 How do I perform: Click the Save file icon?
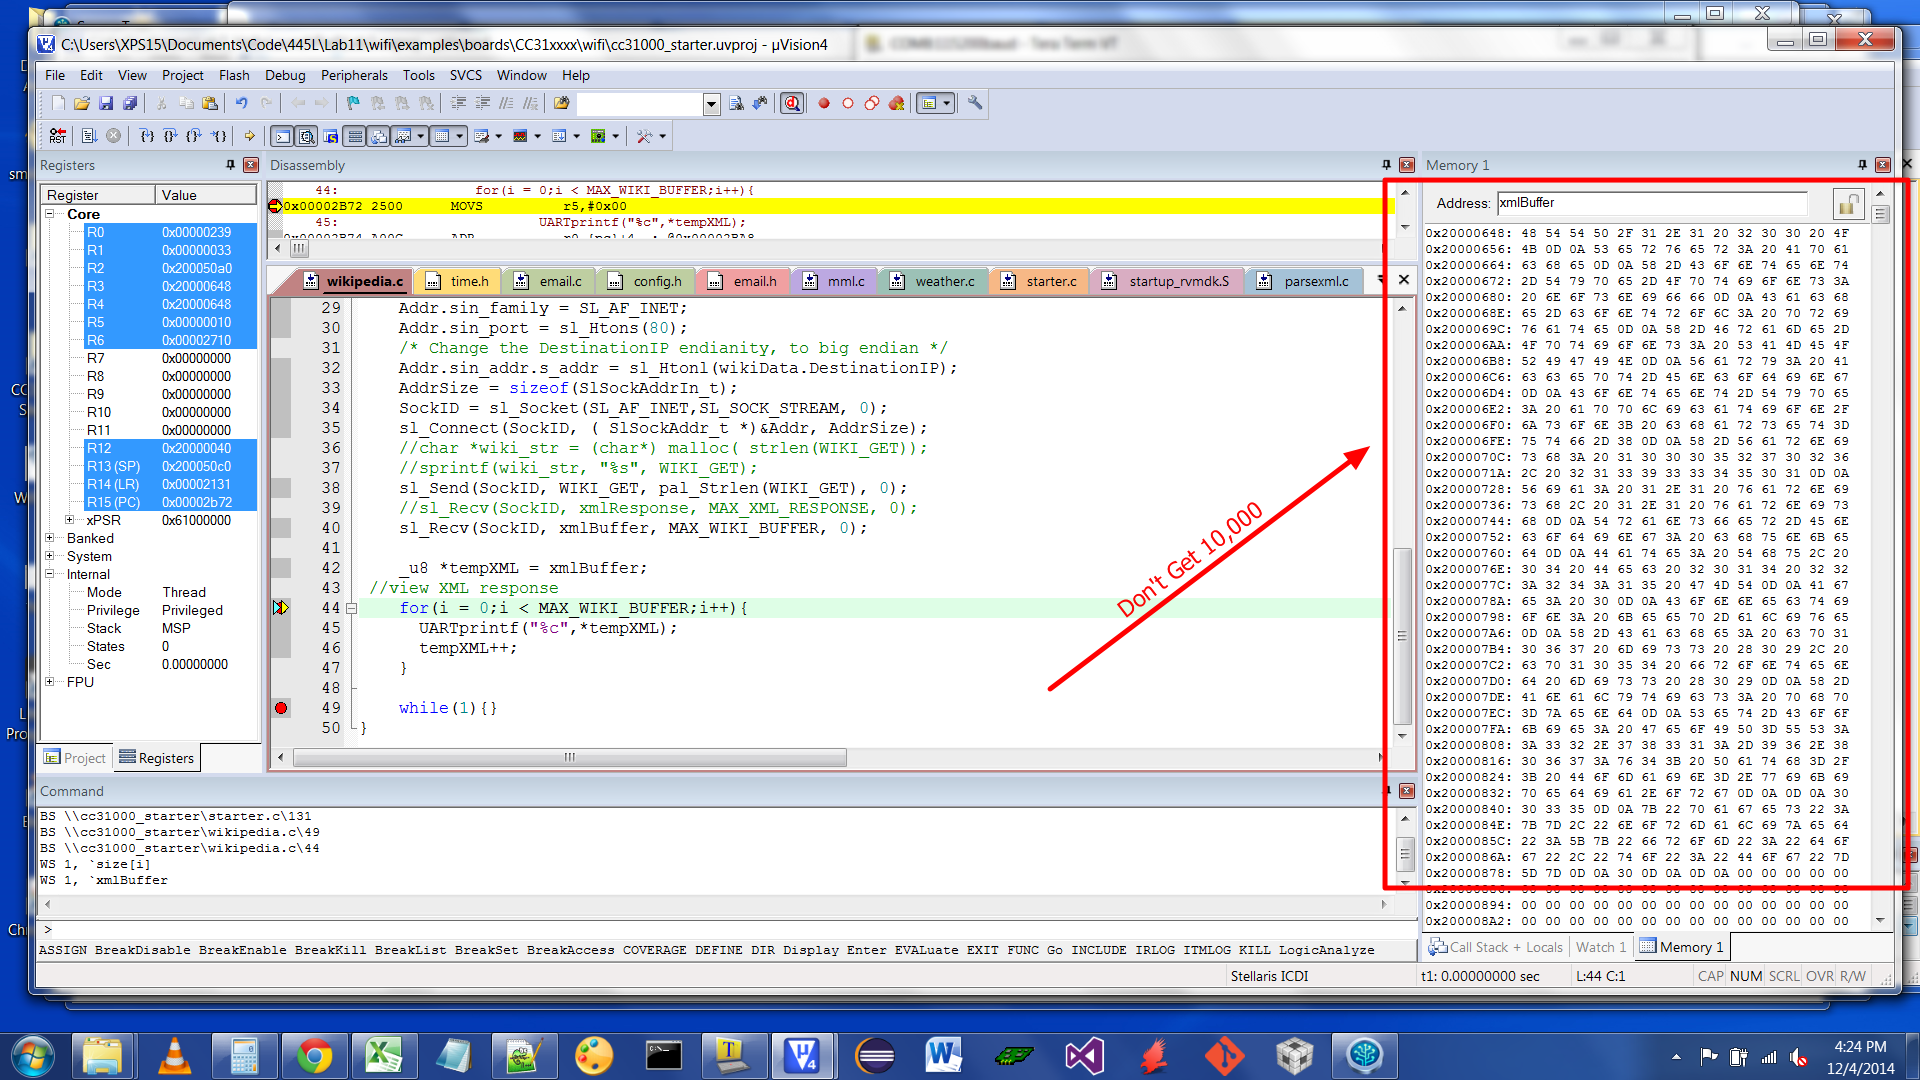click(106, 103)
